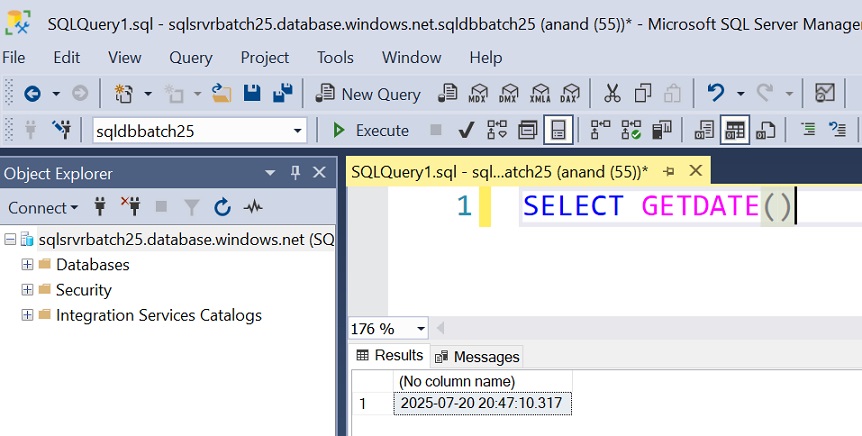Click the New Query button
The image size is (862, 436).
point(368,94)
